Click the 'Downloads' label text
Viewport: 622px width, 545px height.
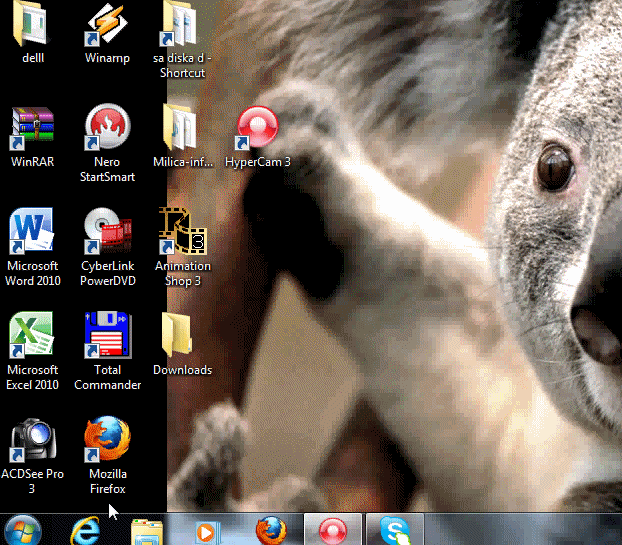[182, 370]
